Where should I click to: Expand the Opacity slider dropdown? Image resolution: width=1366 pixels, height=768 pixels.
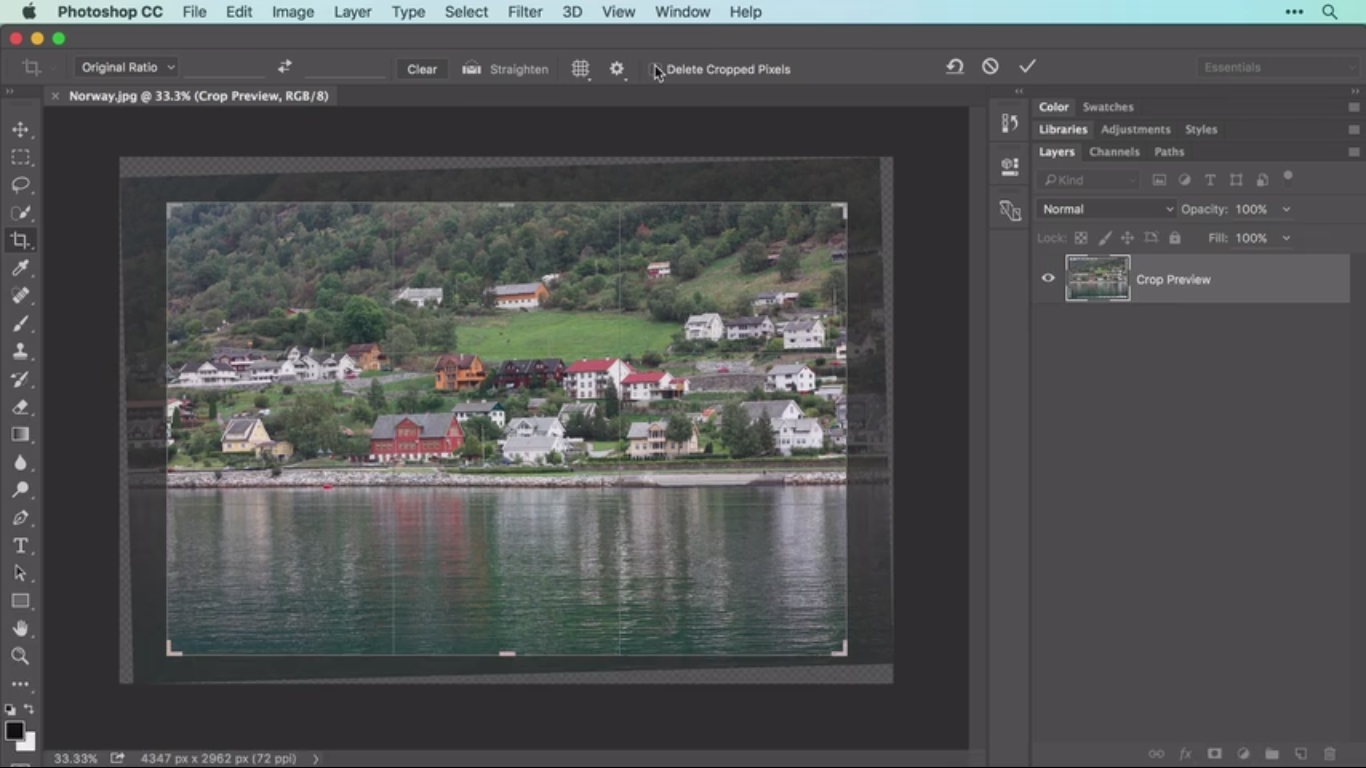click(1286, 209)
